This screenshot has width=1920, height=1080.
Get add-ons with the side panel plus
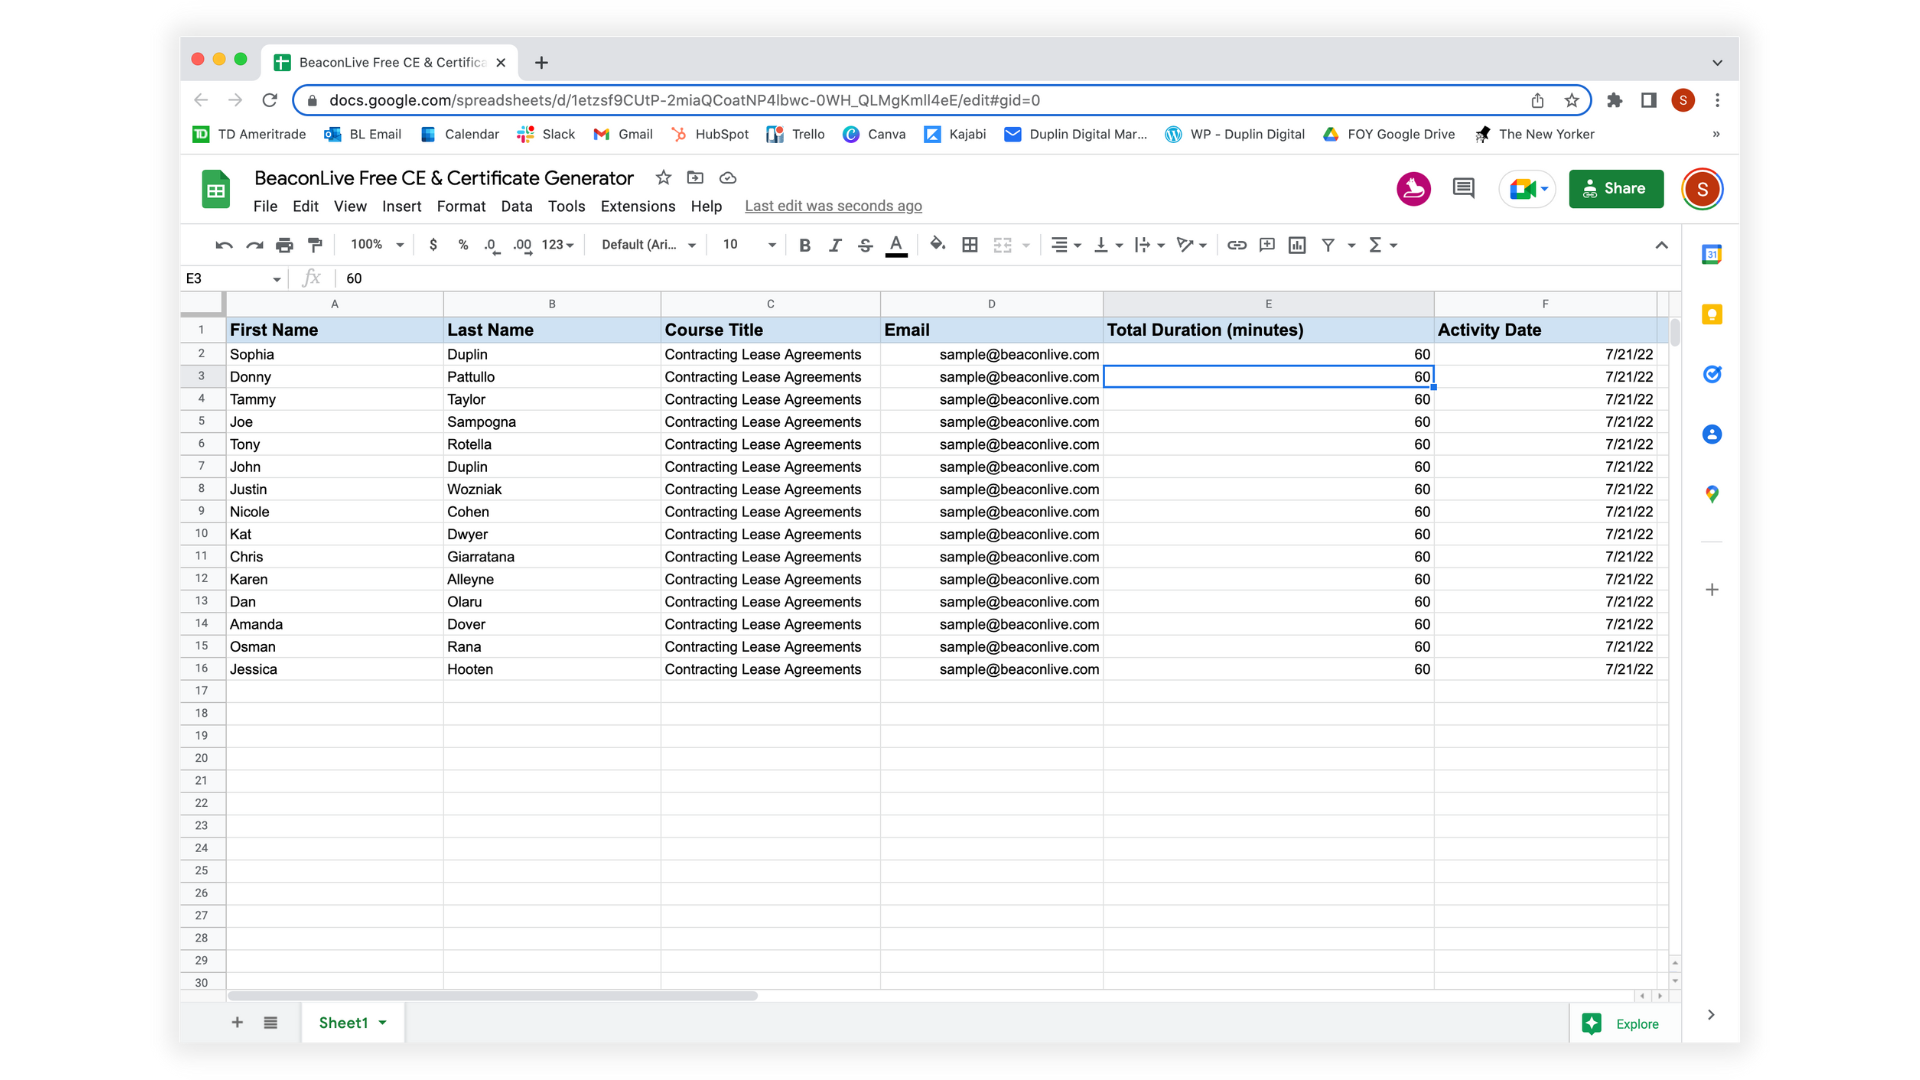[1712, 590]
